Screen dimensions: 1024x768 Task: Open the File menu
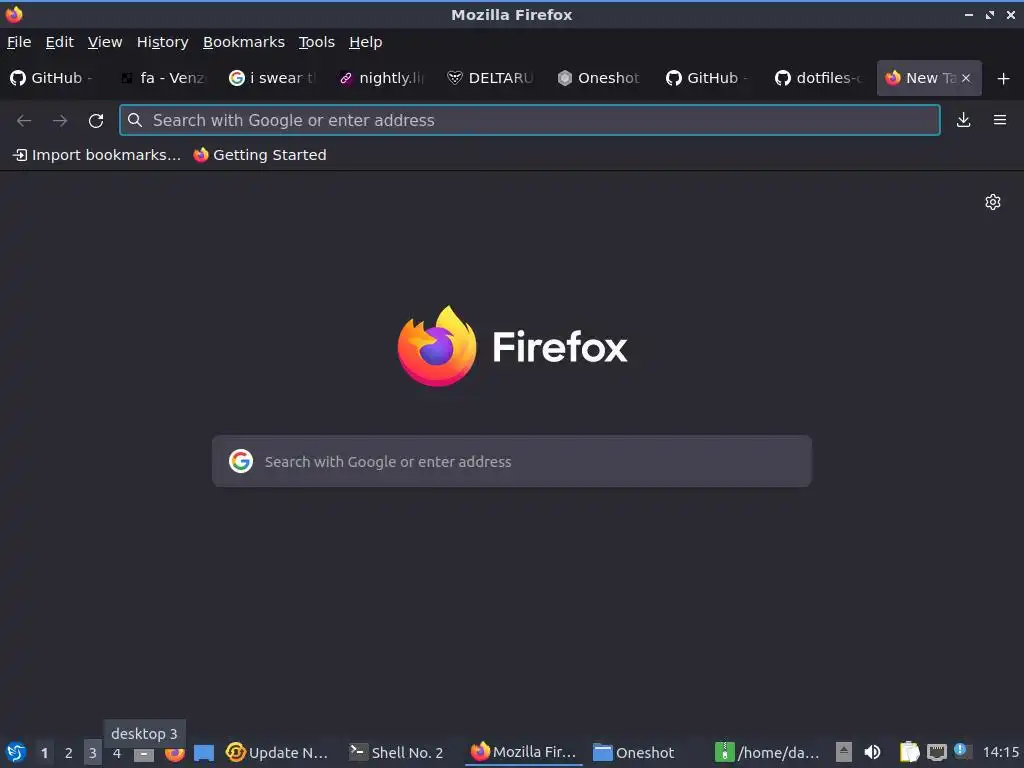(19, 42)
